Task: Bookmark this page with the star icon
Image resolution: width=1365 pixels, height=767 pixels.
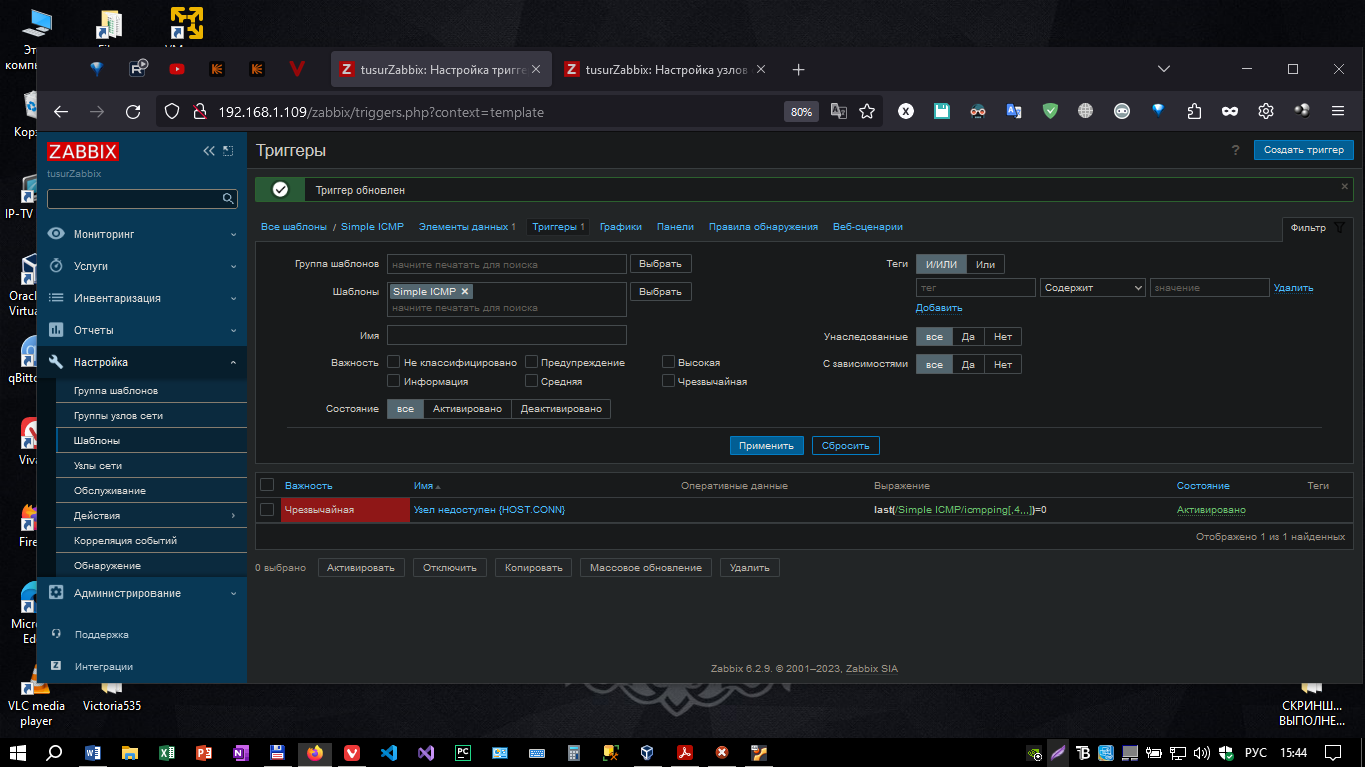Action: click(x=867, y=112)
